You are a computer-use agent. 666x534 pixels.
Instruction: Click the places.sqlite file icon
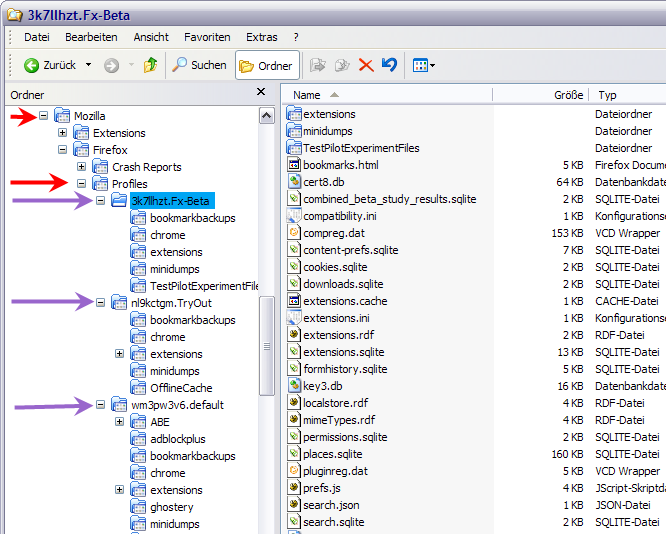[294, 454]
